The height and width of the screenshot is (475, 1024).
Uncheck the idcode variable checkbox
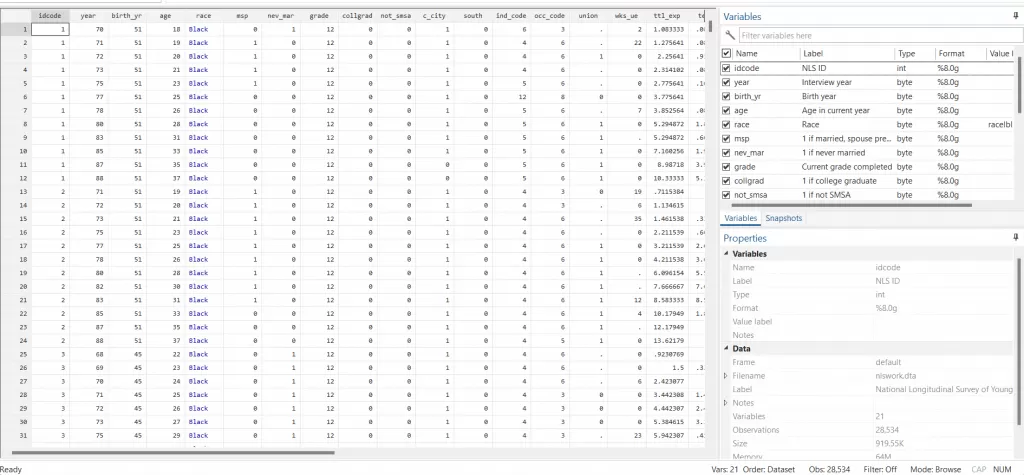coord(727,68)
